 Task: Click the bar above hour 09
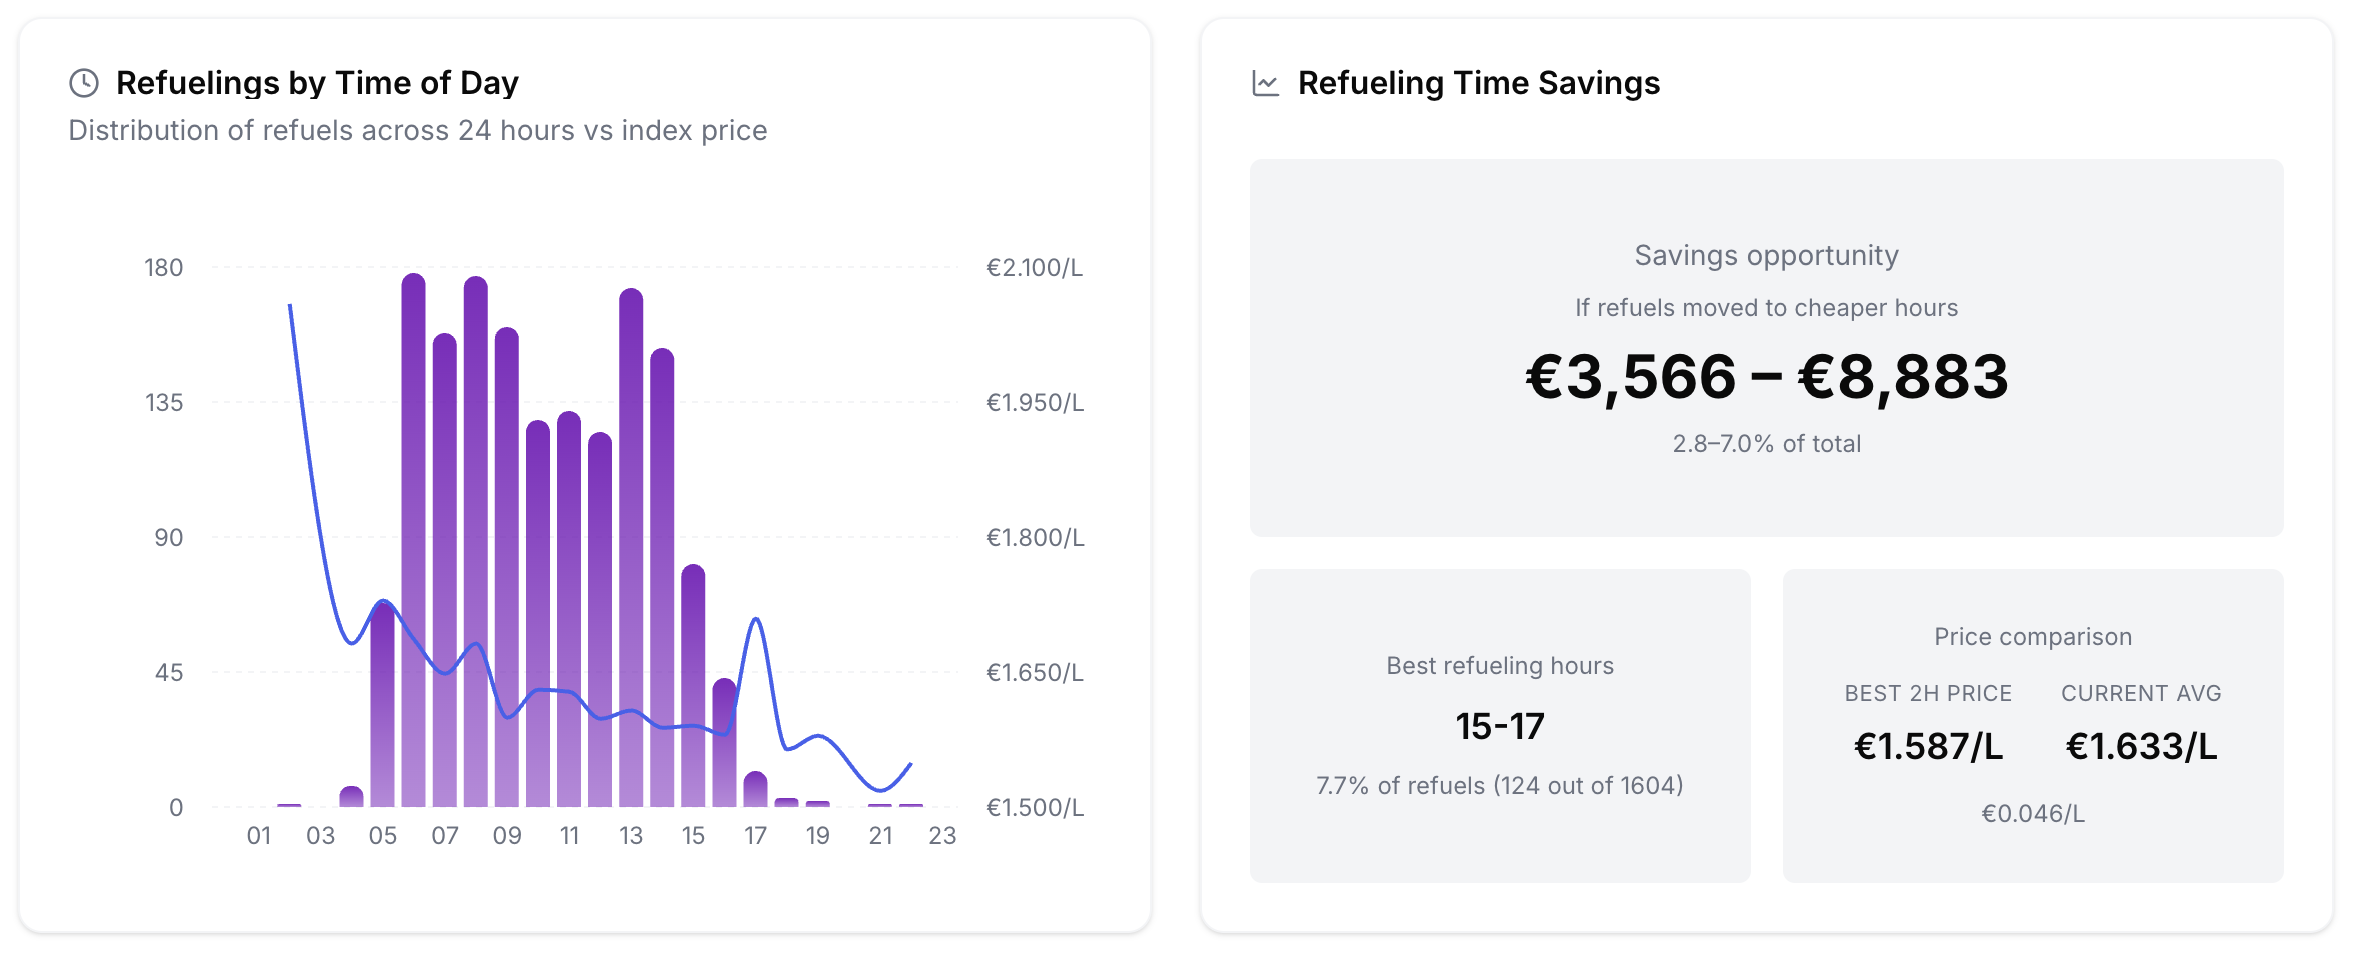(507, 570)
